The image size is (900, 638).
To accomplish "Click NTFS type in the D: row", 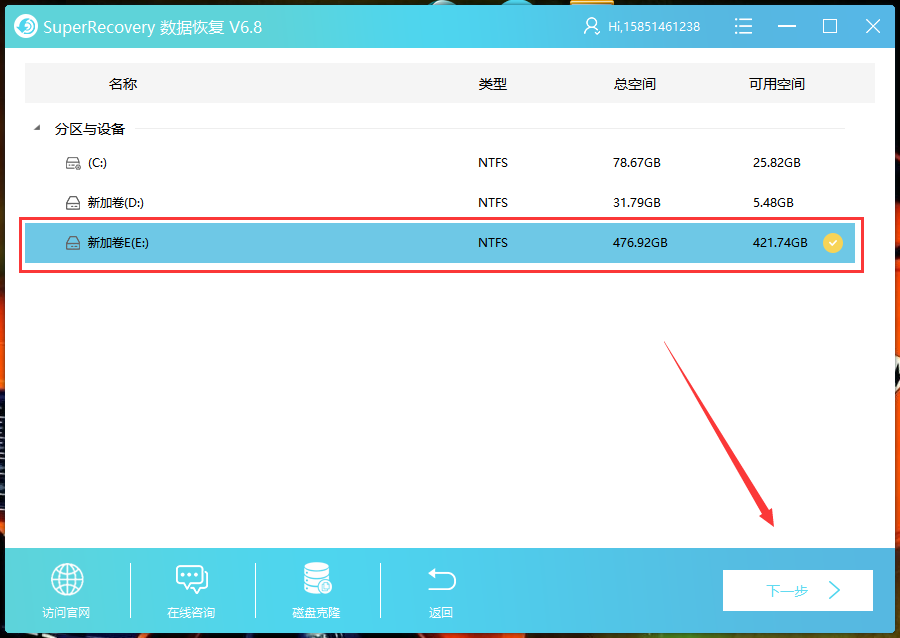I will (493, 203).
